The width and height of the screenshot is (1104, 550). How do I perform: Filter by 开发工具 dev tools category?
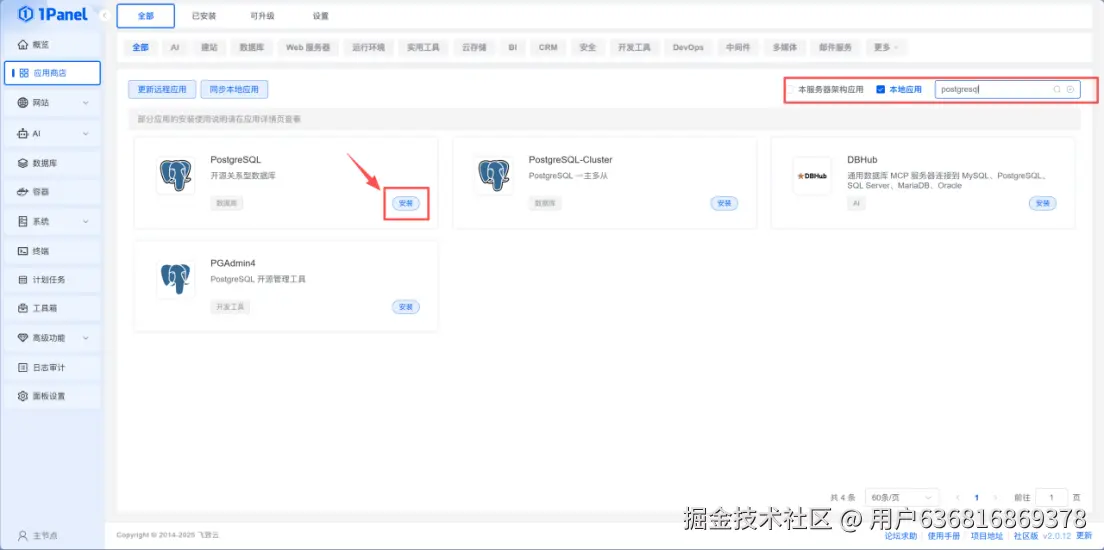pyautogui.click(x=634, y=47)
